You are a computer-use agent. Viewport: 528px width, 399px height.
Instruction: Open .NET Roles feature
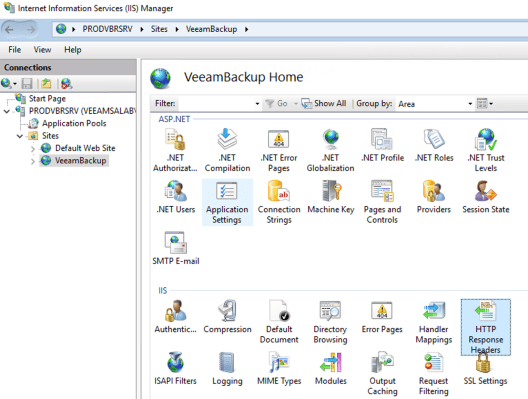(434, 145)
